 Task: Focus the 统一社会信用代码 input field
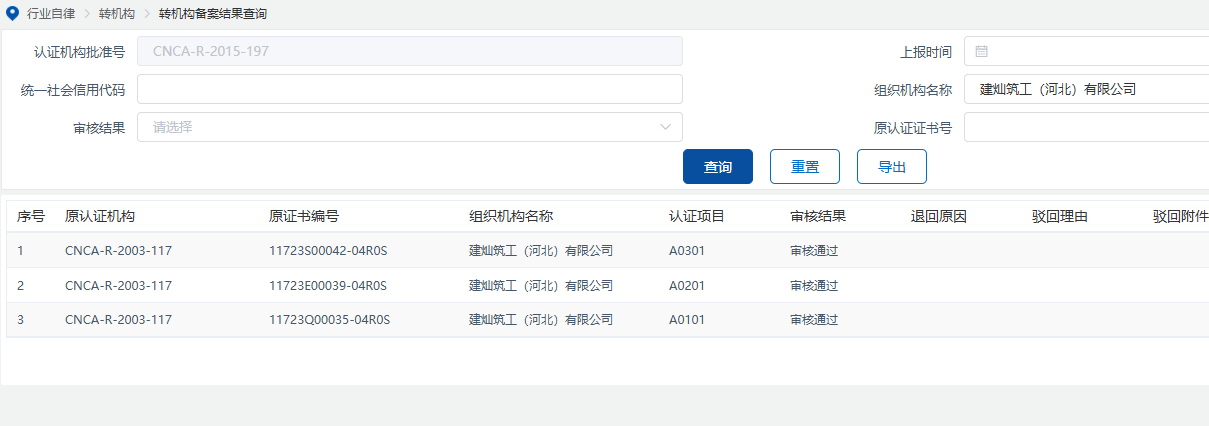409,89
